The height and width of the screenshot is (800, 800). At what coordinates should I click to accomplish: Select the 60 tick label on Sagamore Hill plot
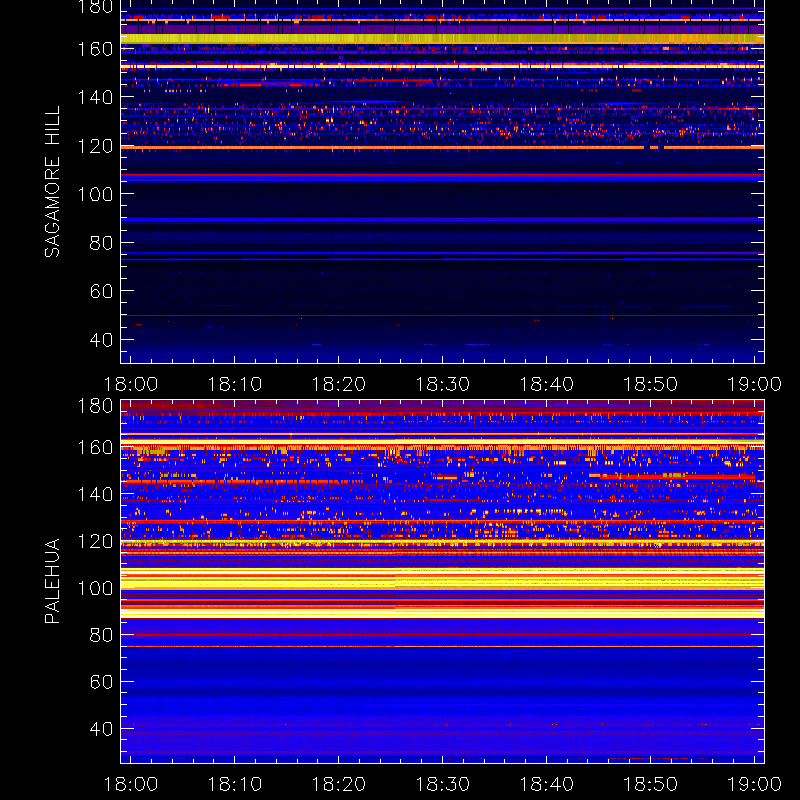101,291
